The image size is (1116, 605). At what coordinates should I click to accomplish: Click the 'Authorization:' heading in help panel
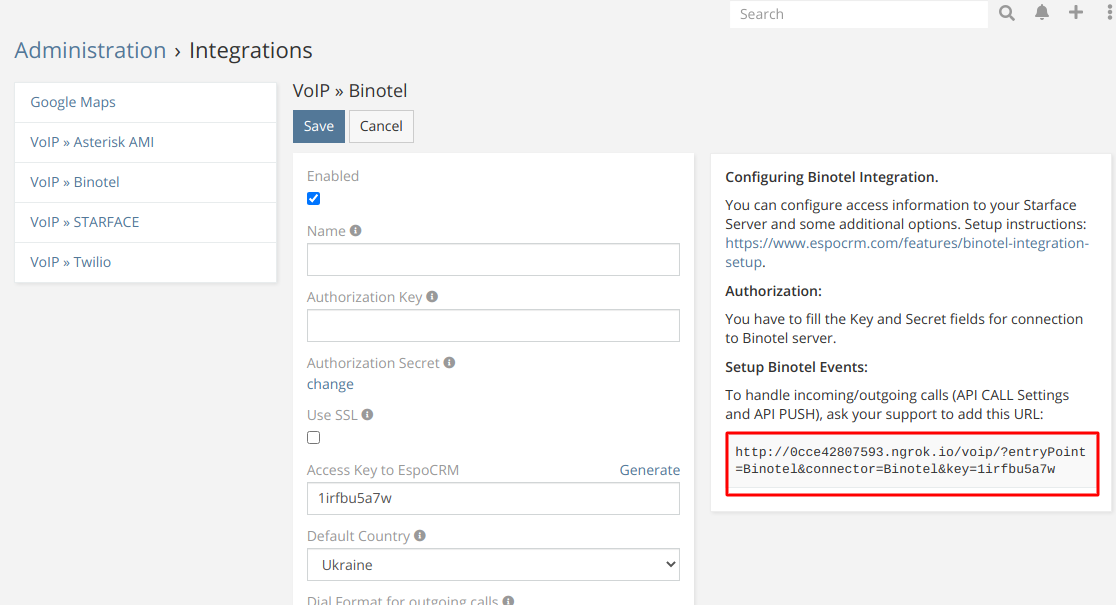[x=774, y=291]
